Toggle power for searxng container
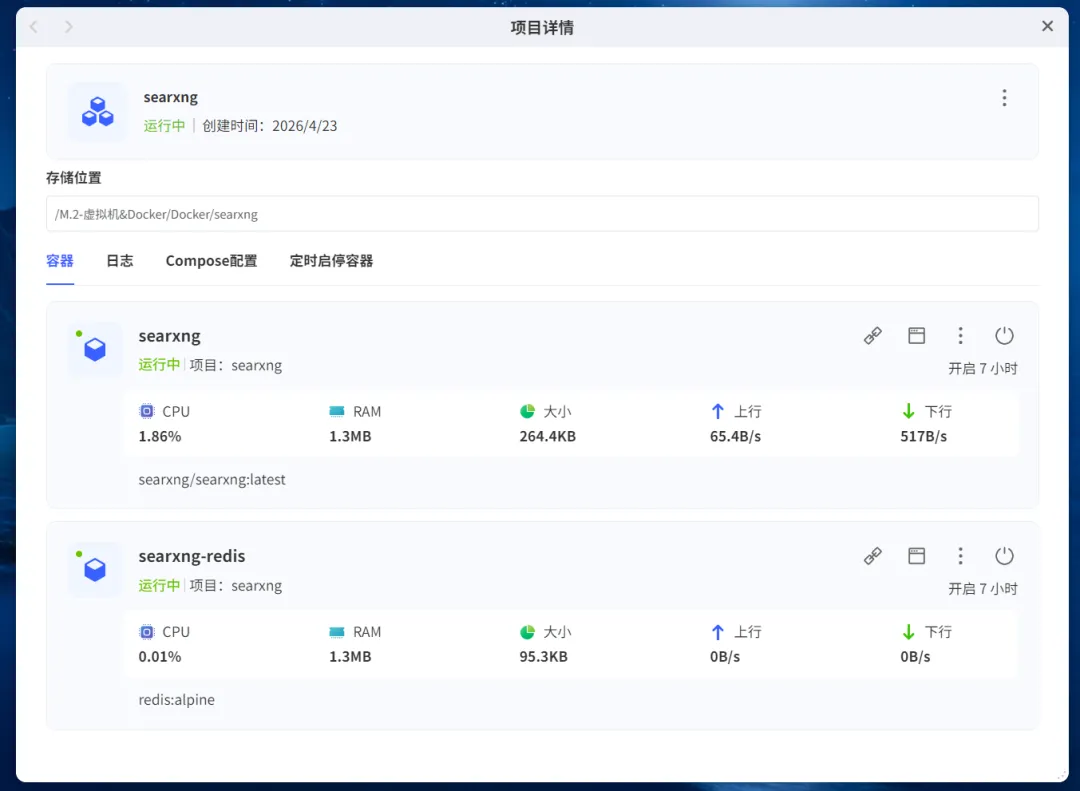The height and width of the screenshot is (791, 1080). coord(1004,336)
